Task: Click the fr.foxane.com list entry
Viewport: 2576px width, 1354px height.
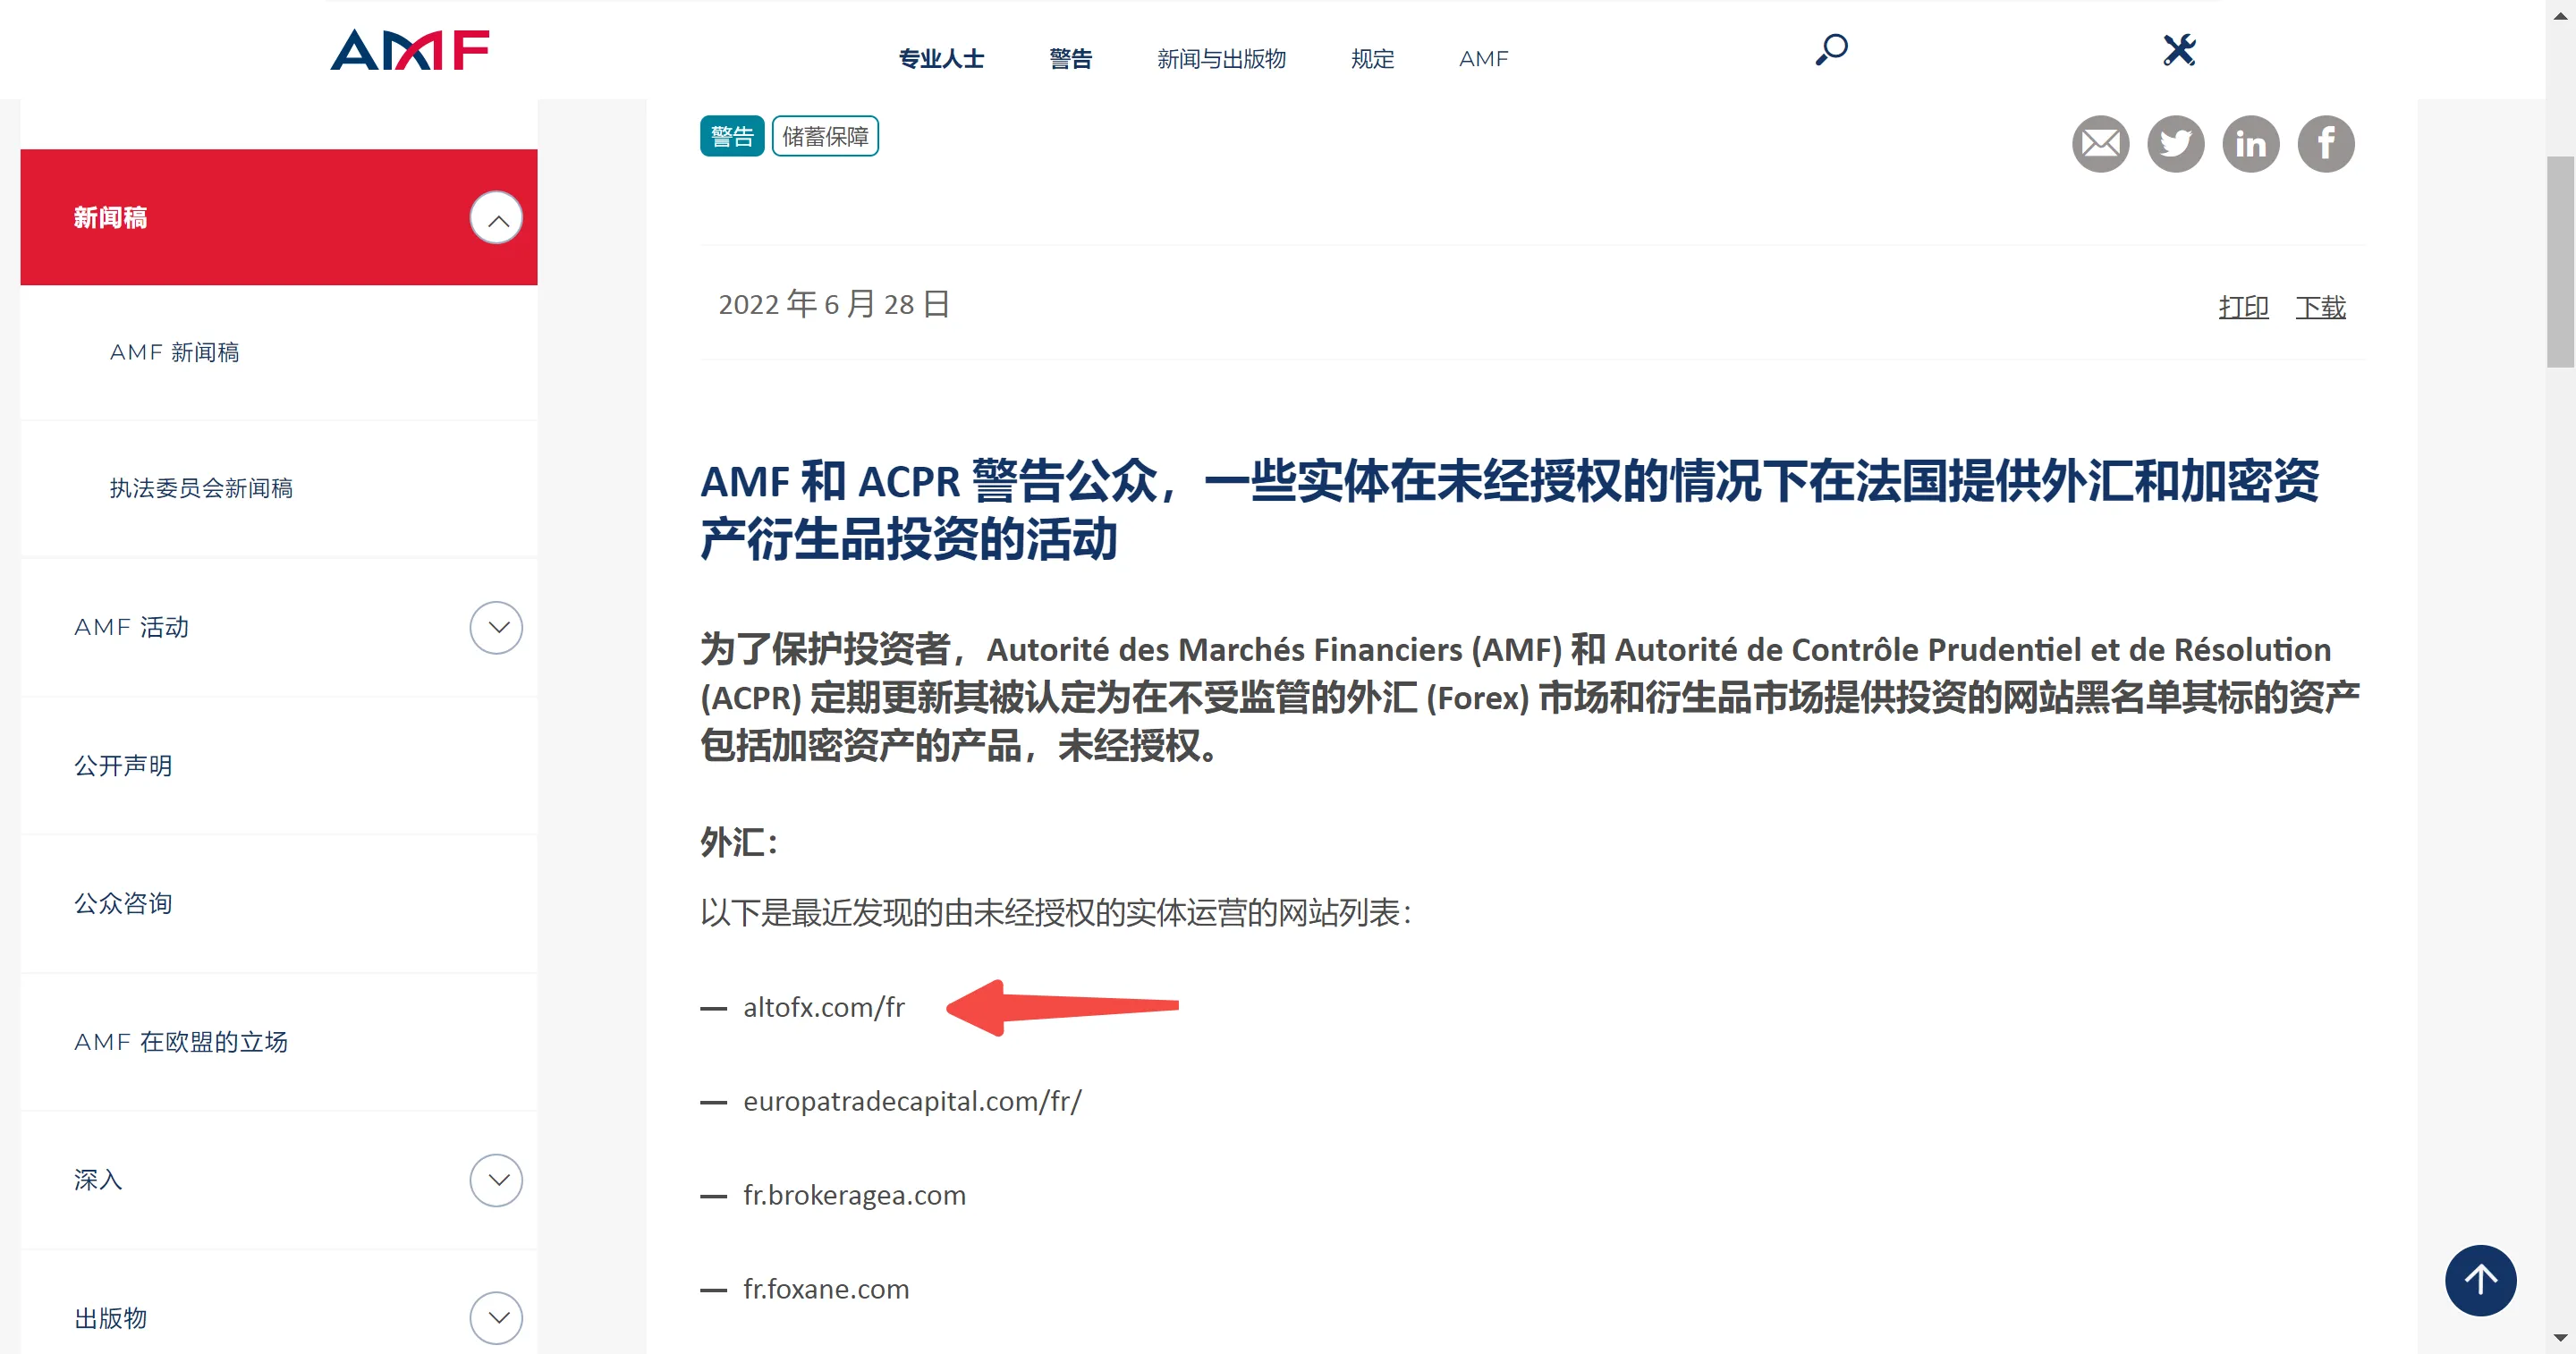Action: (x=826, y=1290)
